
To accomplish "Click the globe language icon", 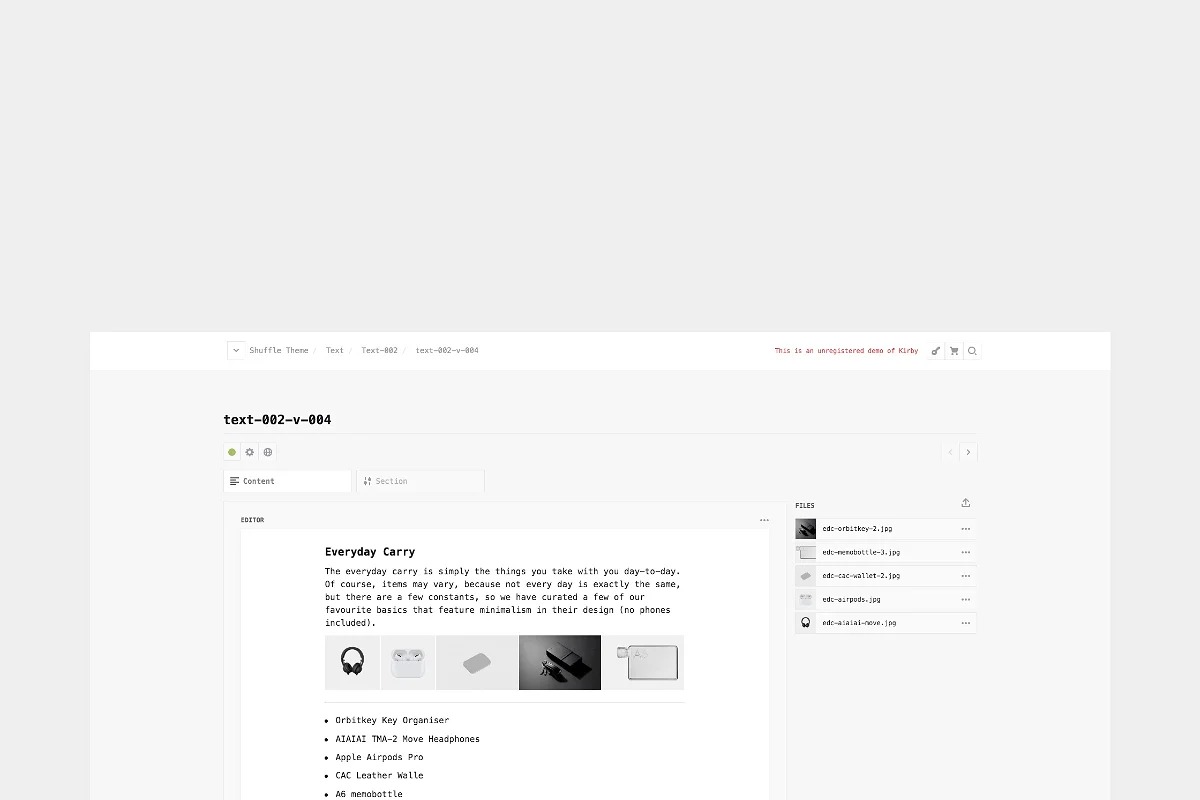I will tap(268, 452).
